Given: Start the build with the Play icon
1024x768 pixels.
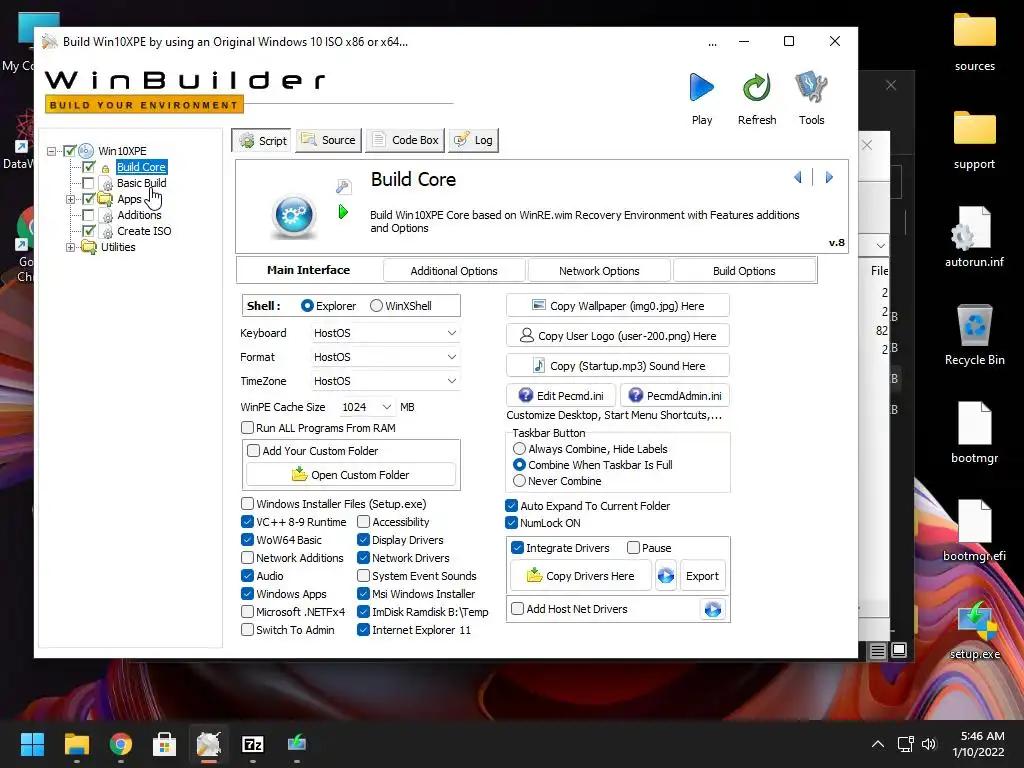Looking at the screenshot, I should 701,88.
